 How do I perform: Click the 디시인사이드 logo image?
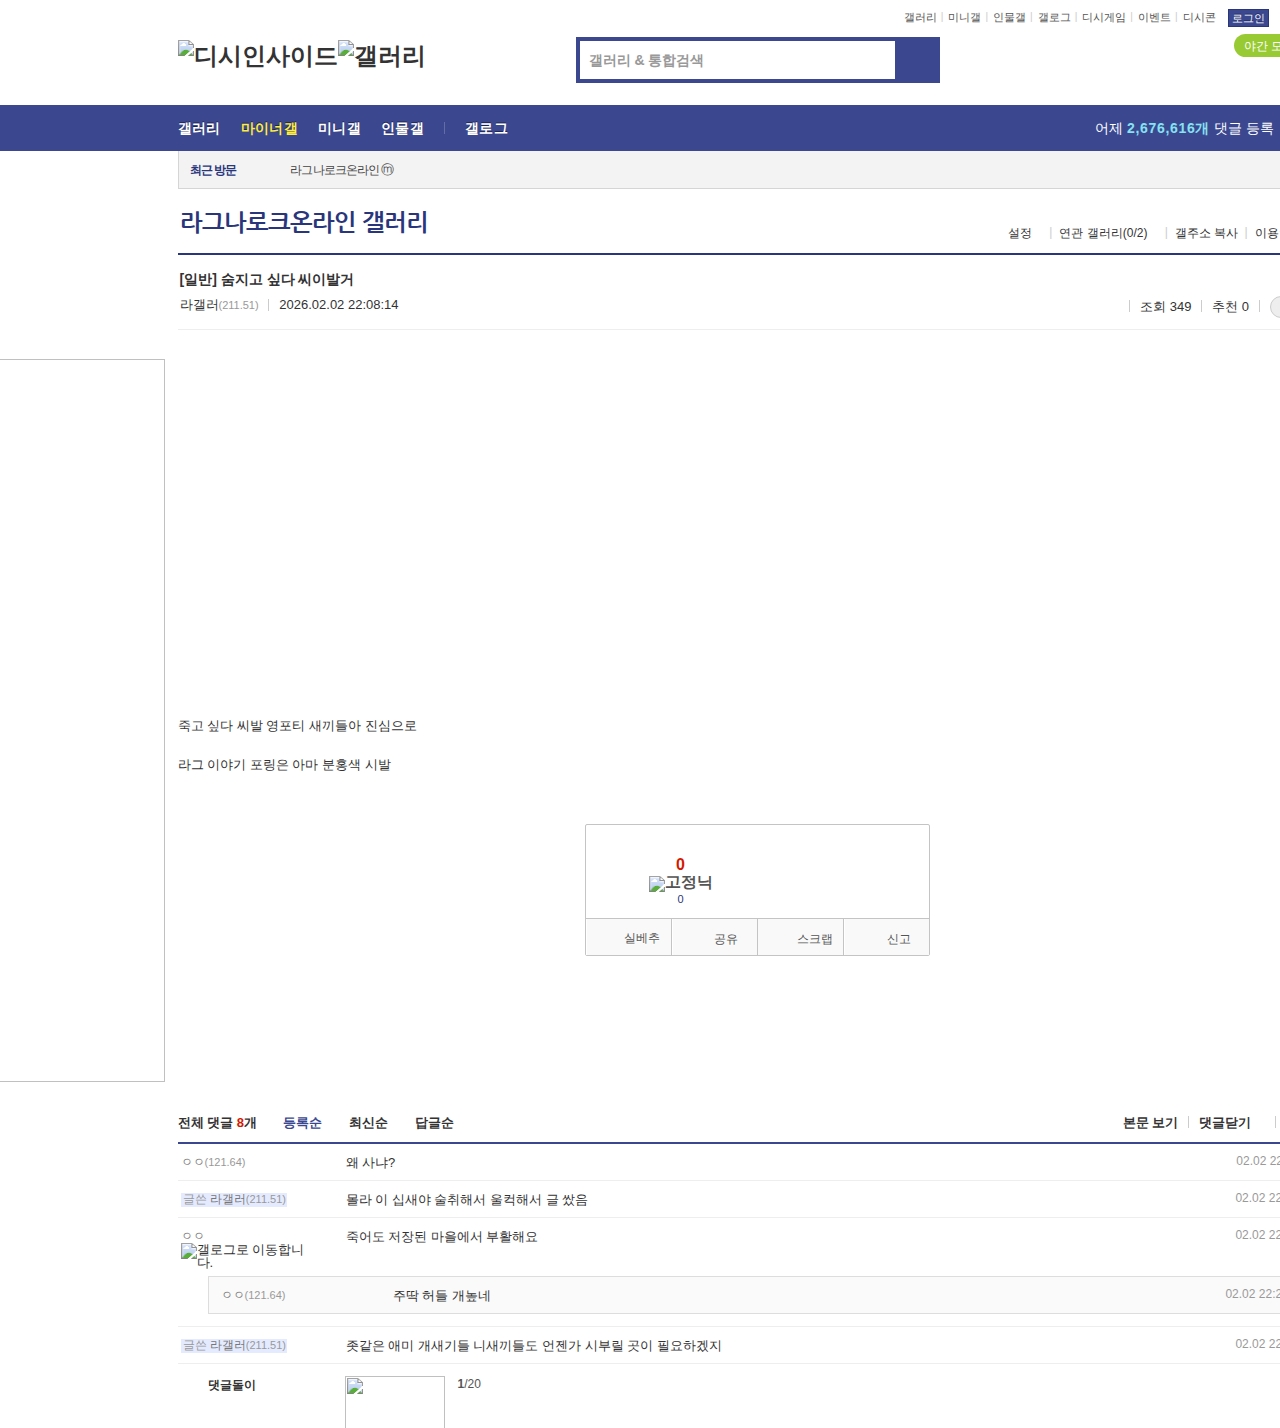pyautogui.click(x=257, y=55)
